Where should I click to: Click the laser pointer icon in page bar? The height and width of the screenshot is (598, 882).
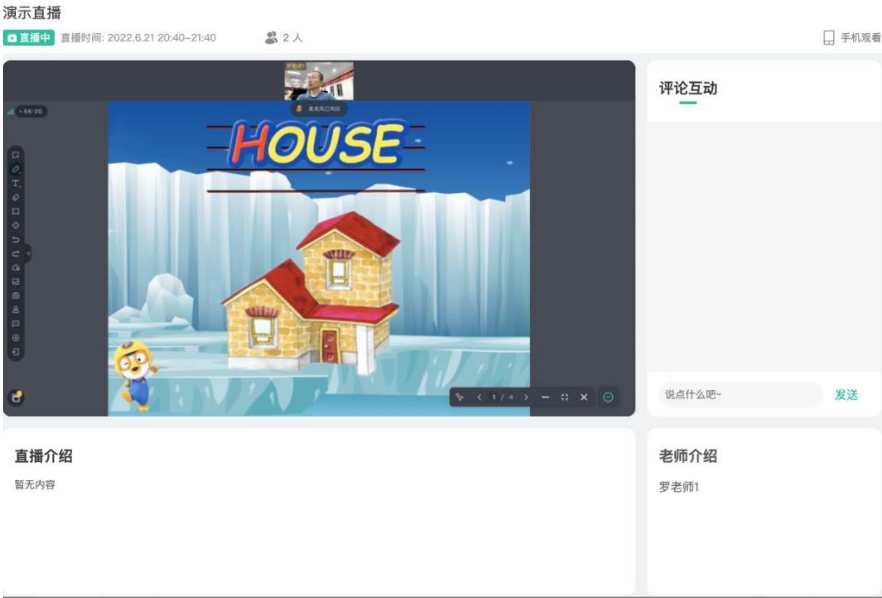pyautogui.click(x=460, y=397)
